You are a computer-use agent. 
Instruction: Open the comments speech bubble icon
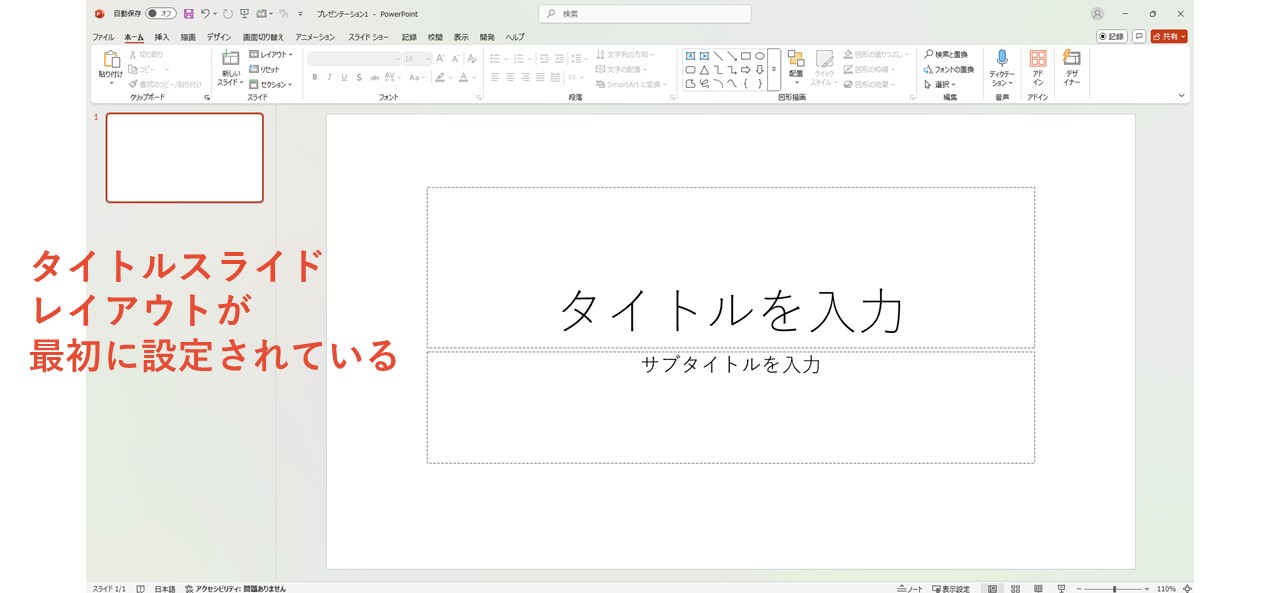1139,36
